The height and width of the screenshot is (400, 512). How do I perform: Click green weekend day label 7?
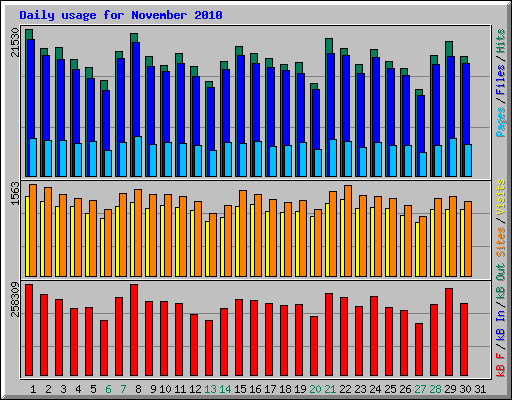(x=123, y=389)
